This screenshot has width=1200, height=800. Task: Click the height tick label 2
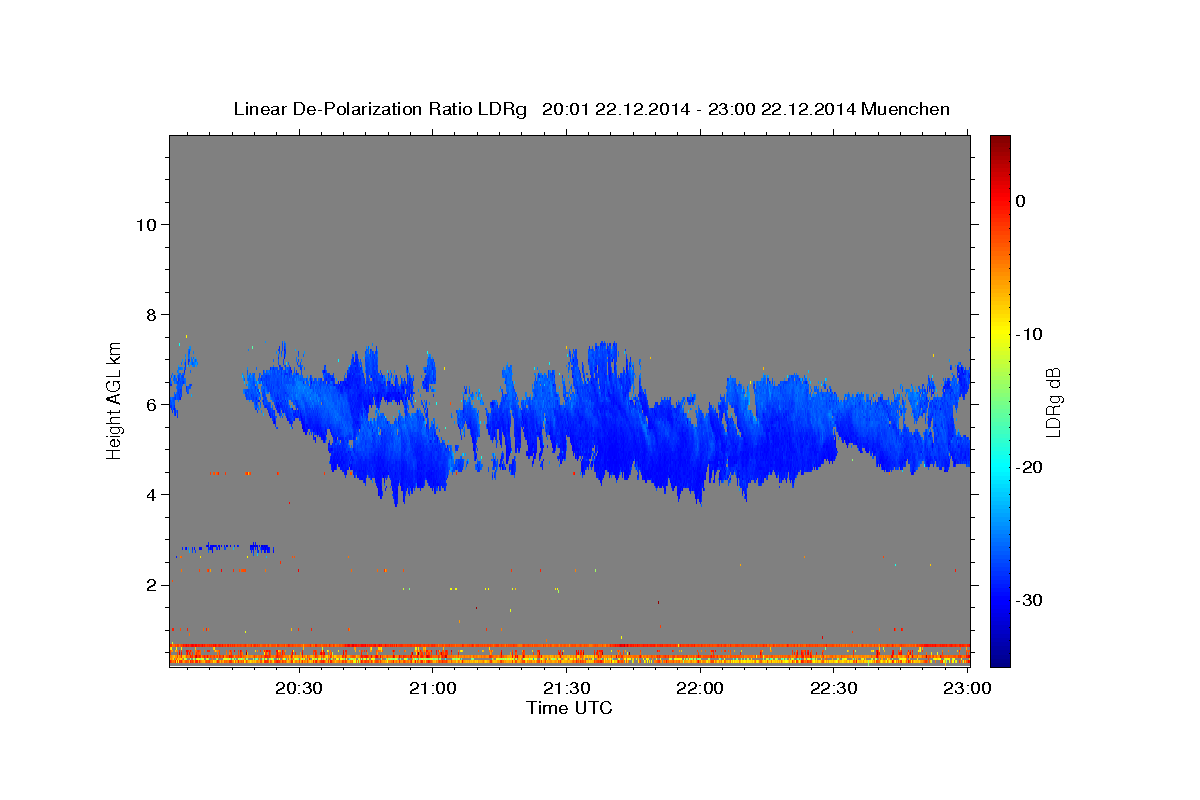[152, 584]
